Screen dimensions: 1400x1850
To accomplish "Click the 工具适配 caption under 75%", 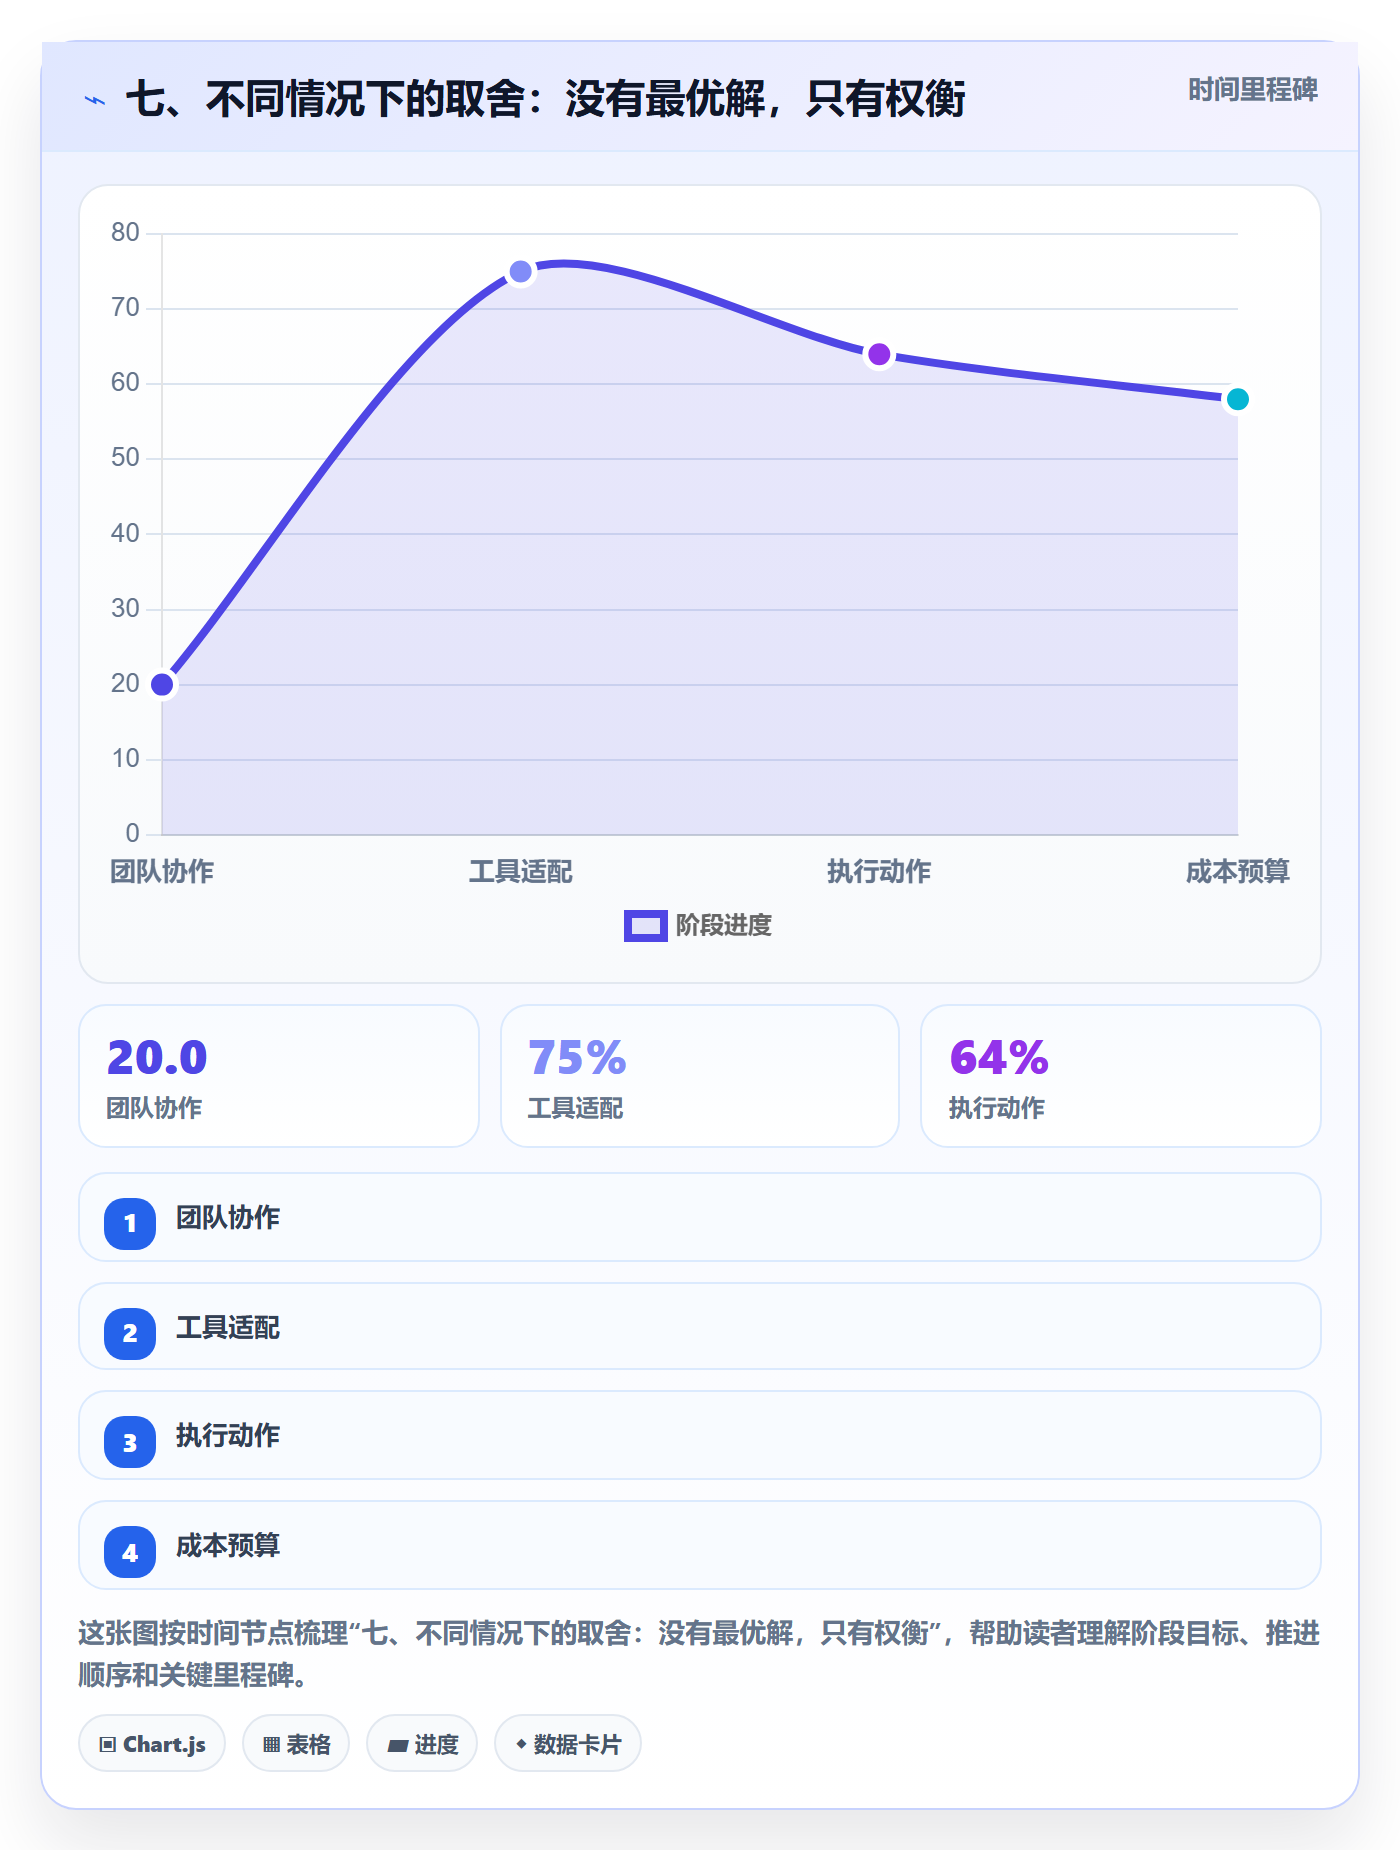I will (575, 1108).
